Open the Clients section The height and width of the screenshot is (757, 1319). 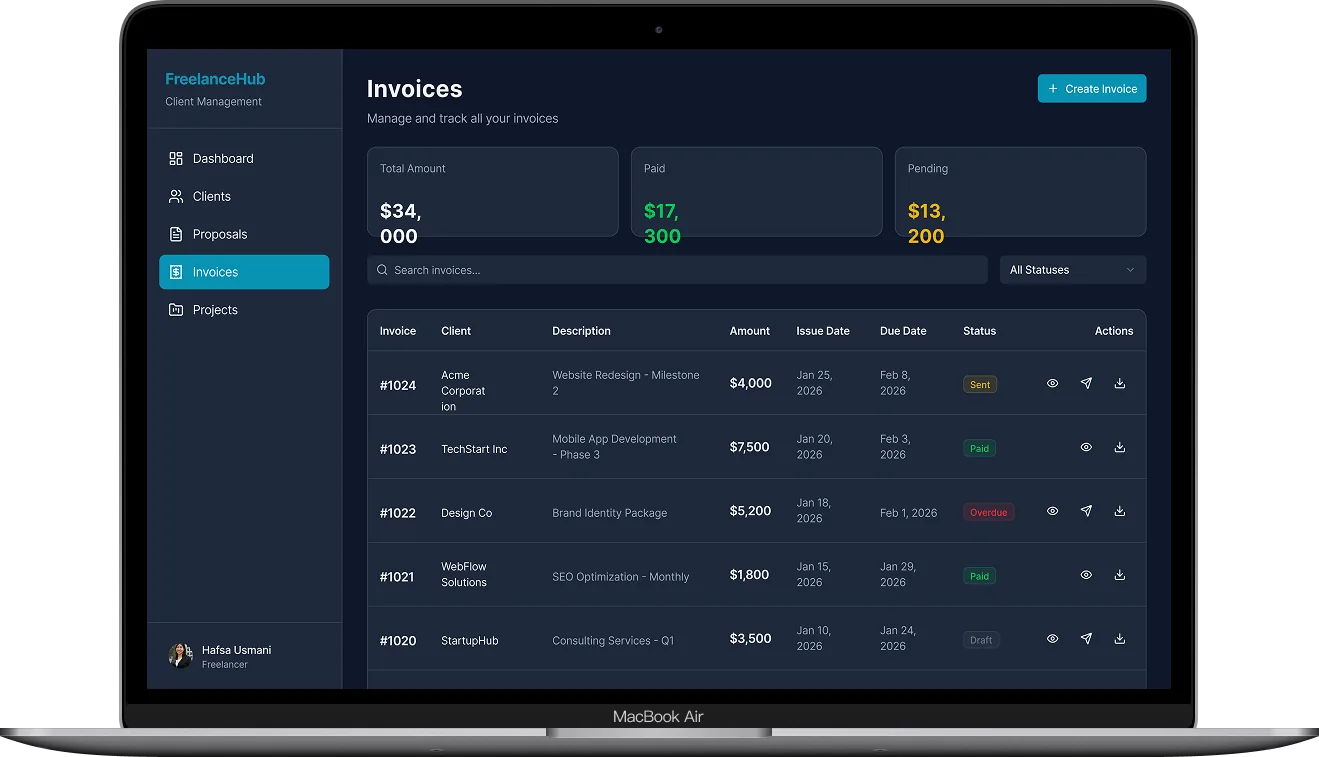coord(244,196)
